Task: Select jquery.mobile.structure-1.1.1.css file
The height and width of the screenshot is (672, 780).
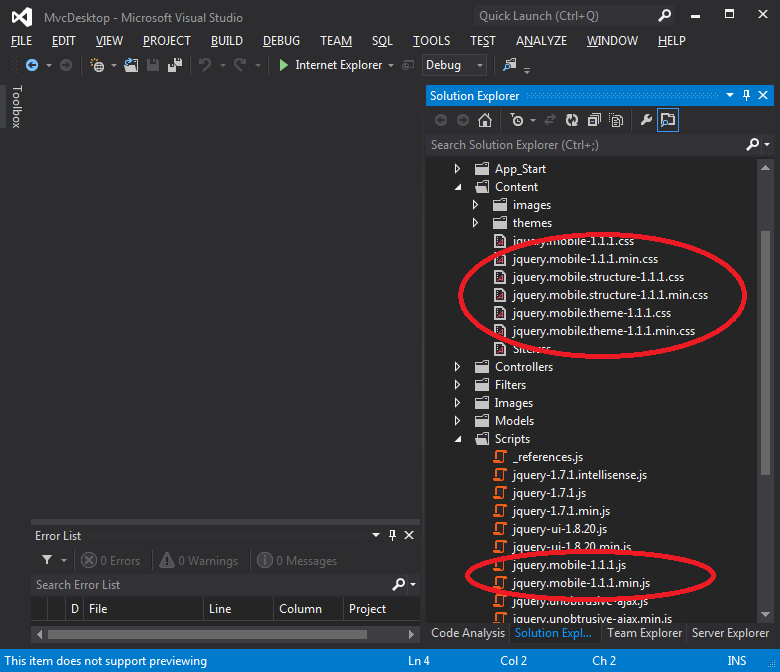Action: [598, 277]
